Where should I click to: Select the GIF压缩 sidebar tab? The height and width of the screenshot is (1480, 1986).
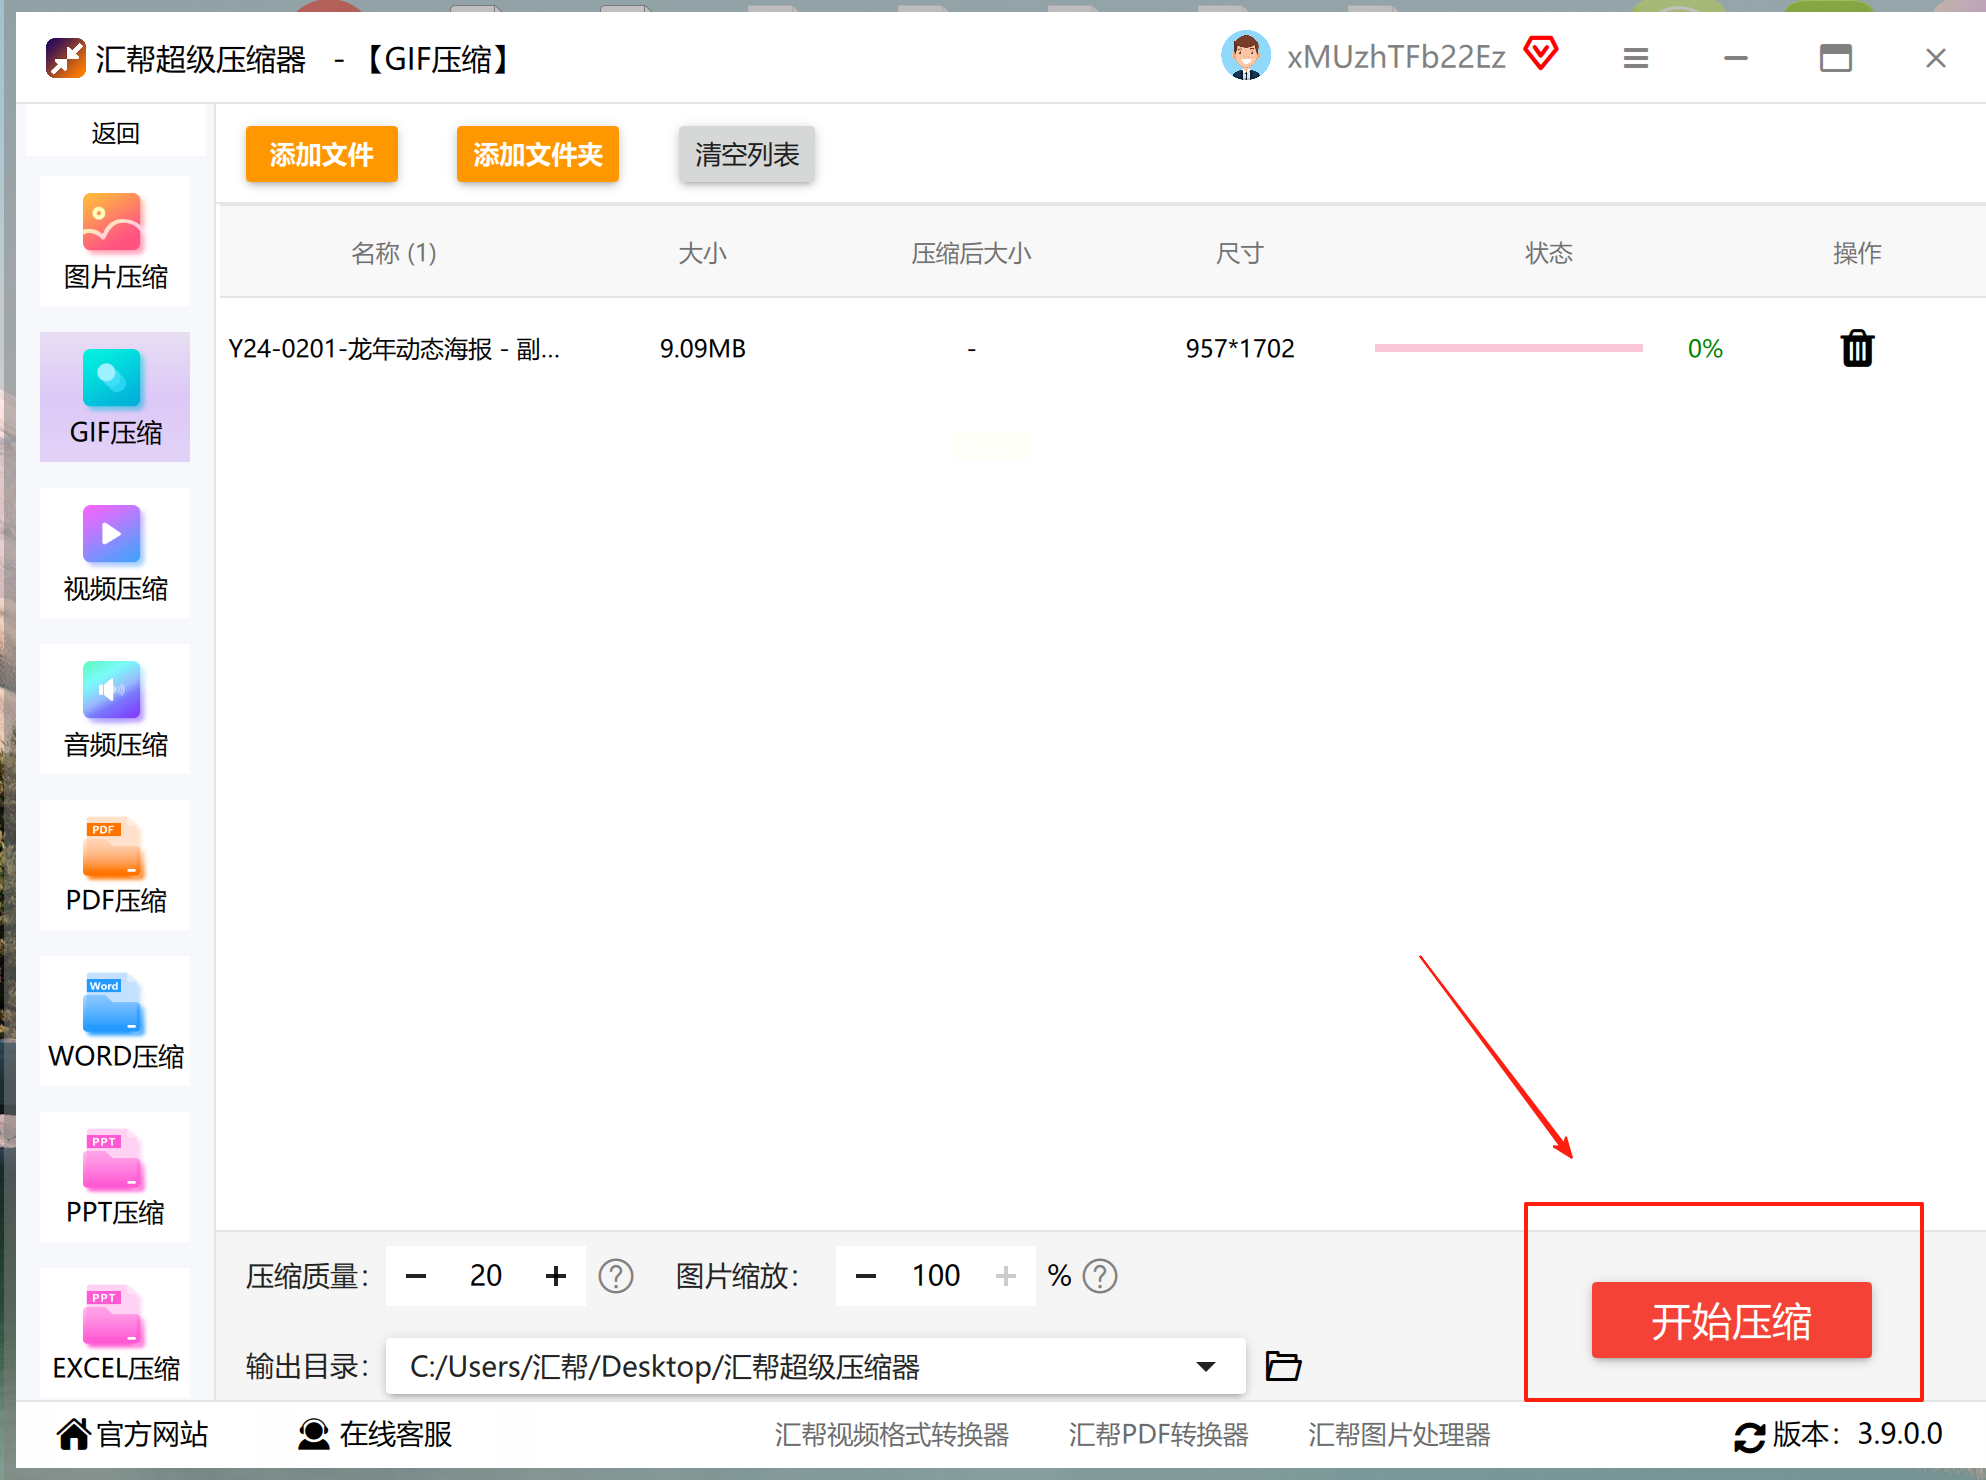[115, 397]
